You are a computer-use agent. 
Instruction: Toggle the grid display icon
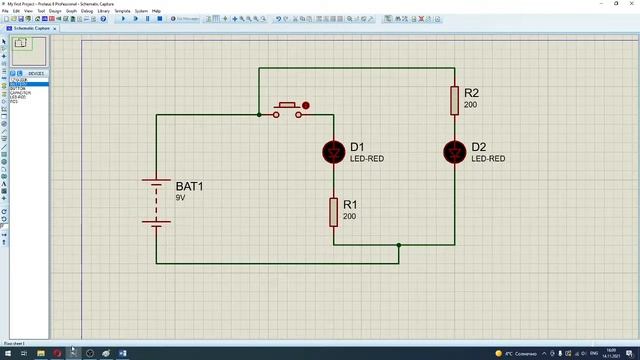tap(216, 19)
